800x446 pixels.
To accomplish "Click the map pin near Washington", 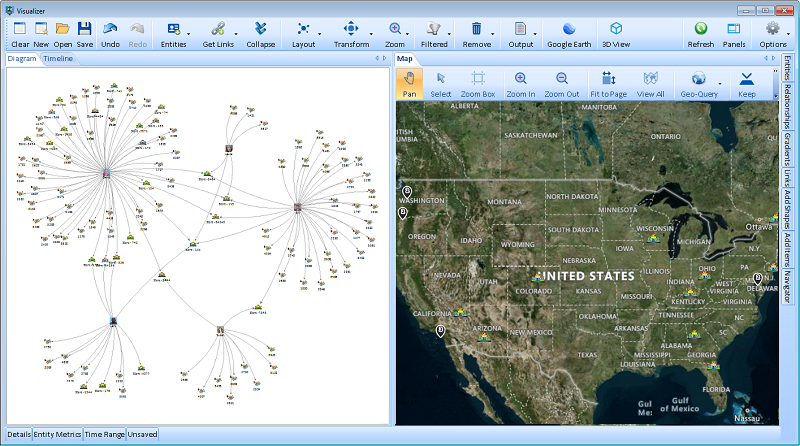I will 406,190.
